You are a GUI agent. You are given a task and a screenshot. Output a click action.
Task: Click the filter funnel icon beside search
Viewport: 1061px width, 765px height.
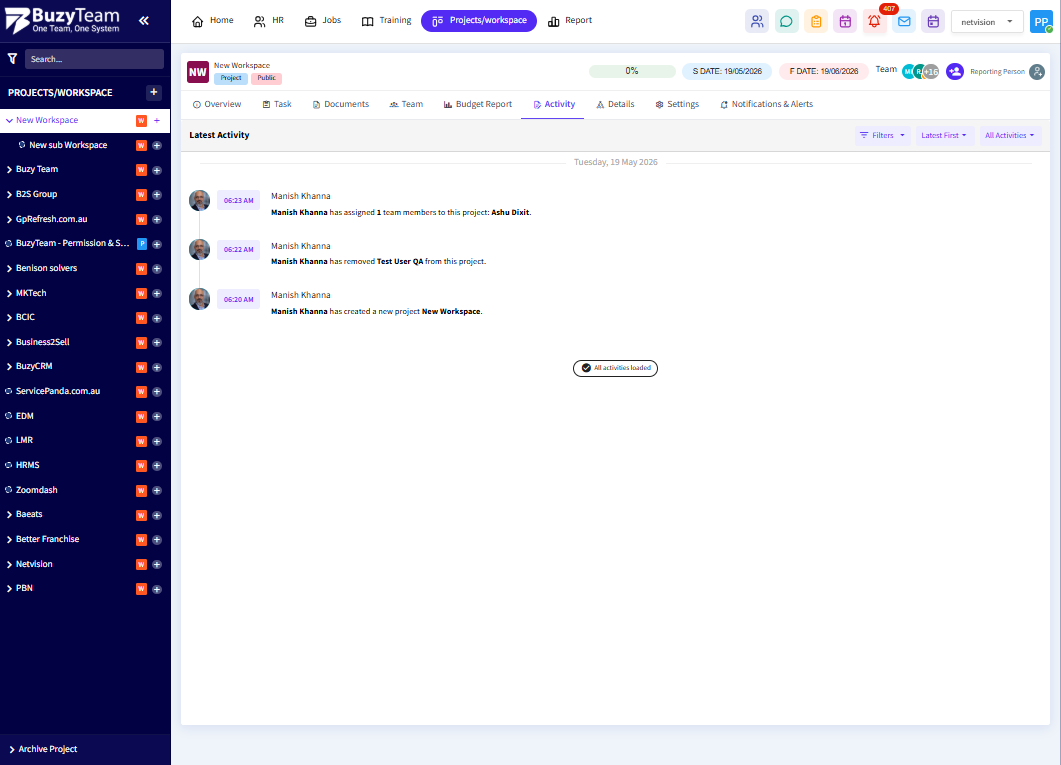[12, 59]
